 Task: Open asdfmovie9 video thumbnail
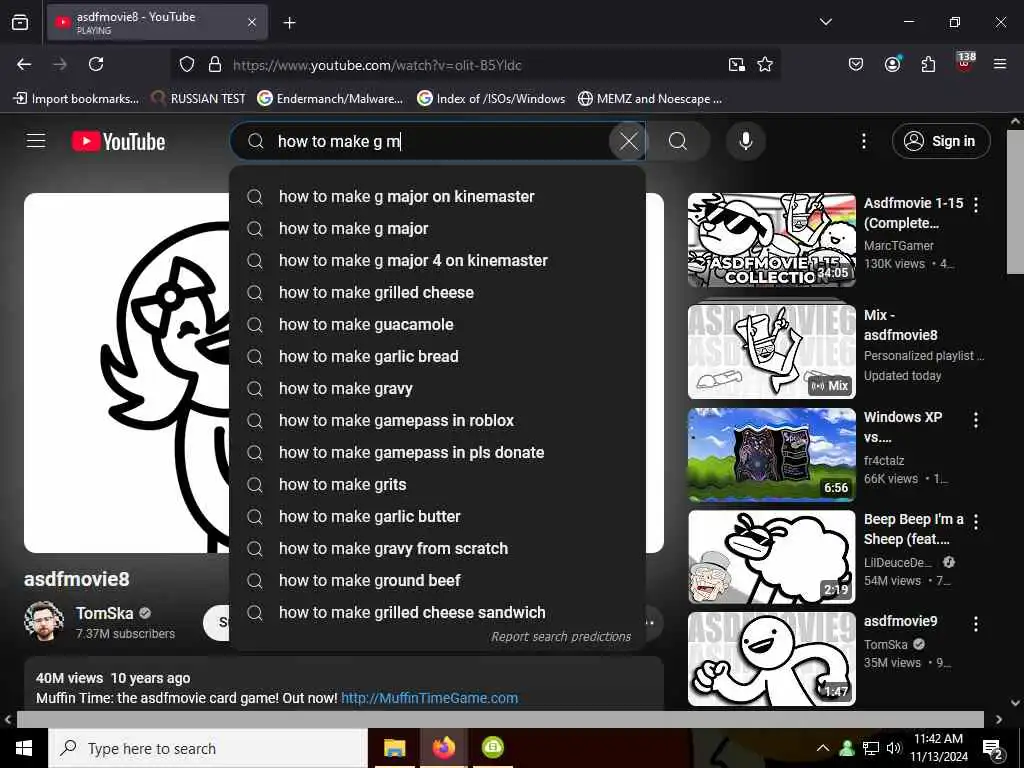771,659
